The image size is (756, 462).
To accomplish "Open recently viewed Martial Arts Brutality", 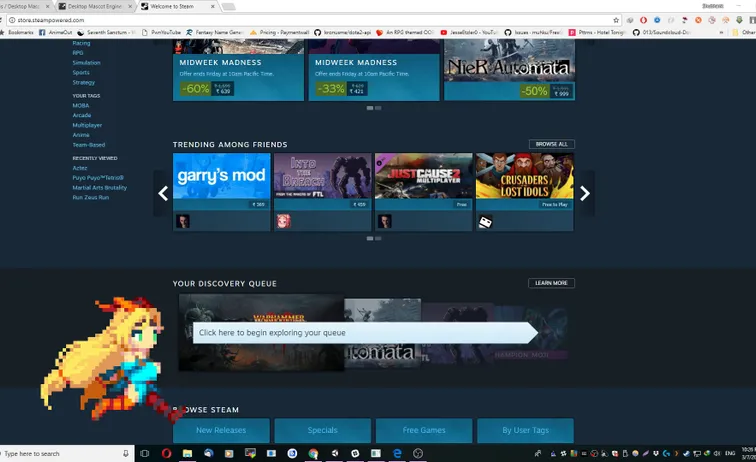I will click(x=99, y=187).
